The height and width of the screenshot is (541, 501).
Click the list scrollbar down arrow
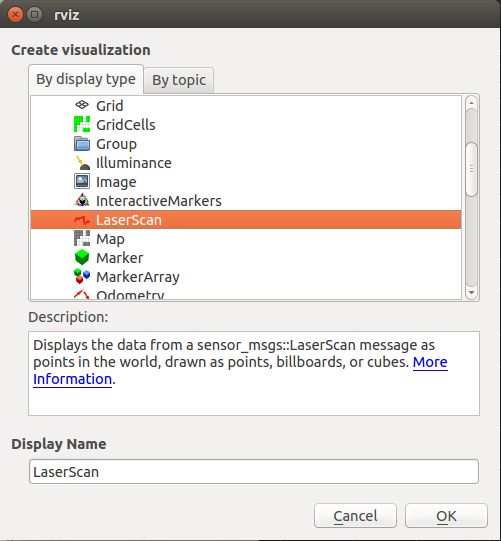(x=471, y=293)
